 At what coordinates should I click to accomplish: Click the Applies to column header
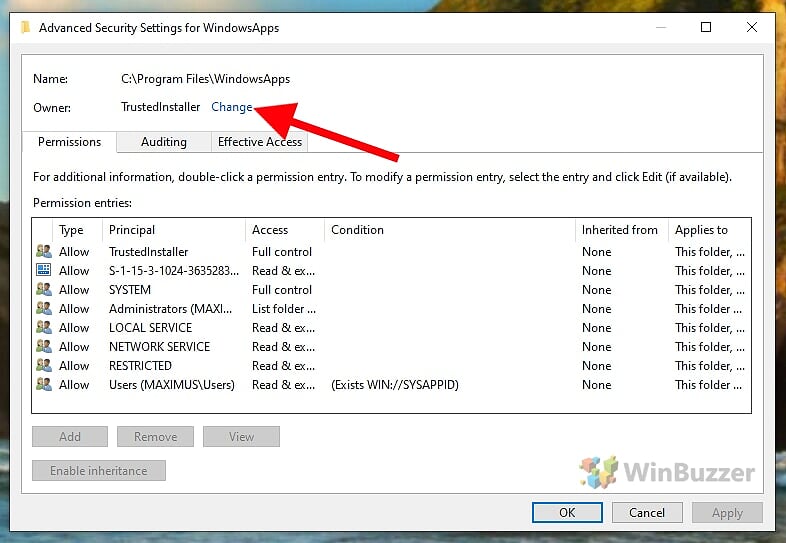coord(709,230)
